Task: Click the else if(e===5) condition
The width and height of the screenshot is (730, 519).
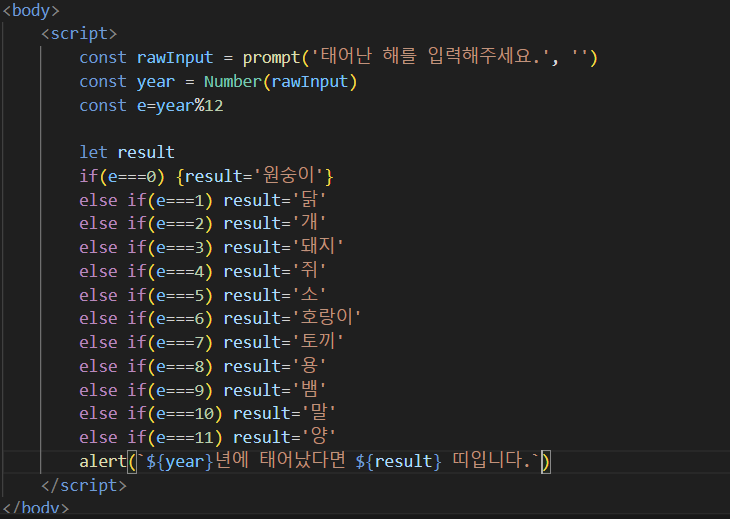Action: [146, 295]
